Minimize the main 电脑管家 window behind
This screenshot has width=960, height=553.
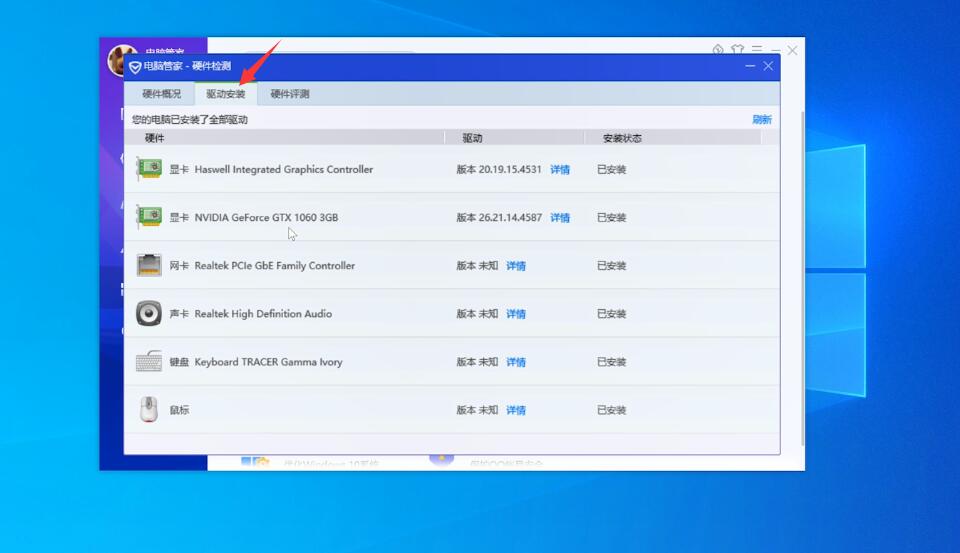775,50
